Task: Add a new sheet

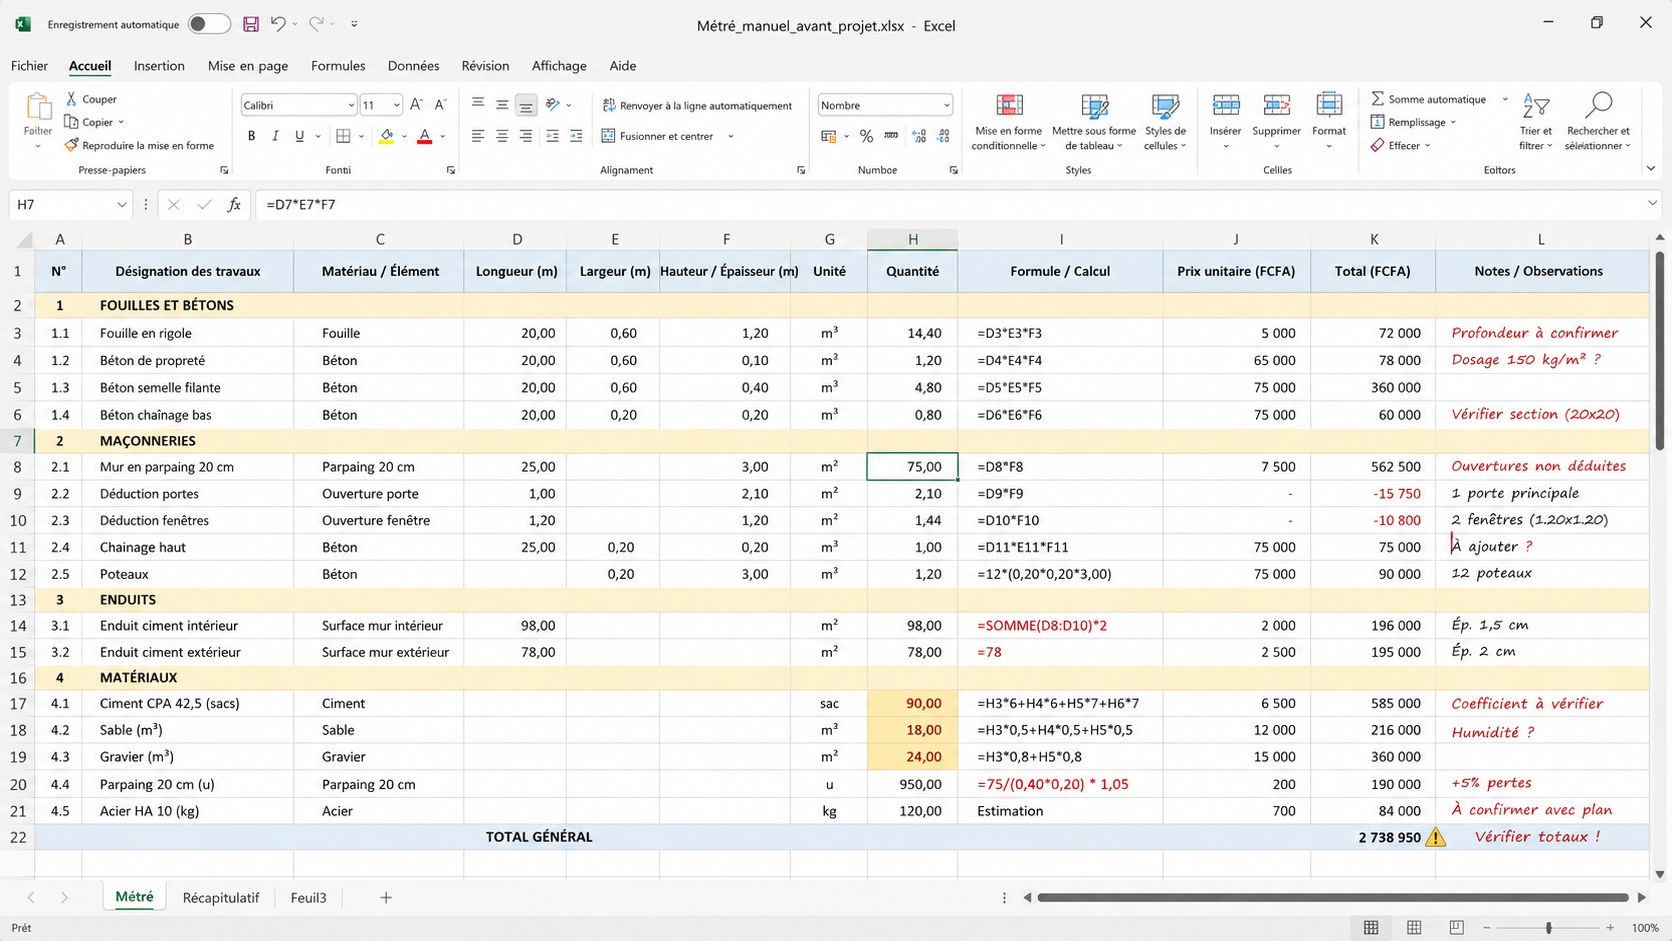Action: pos(386,898)
